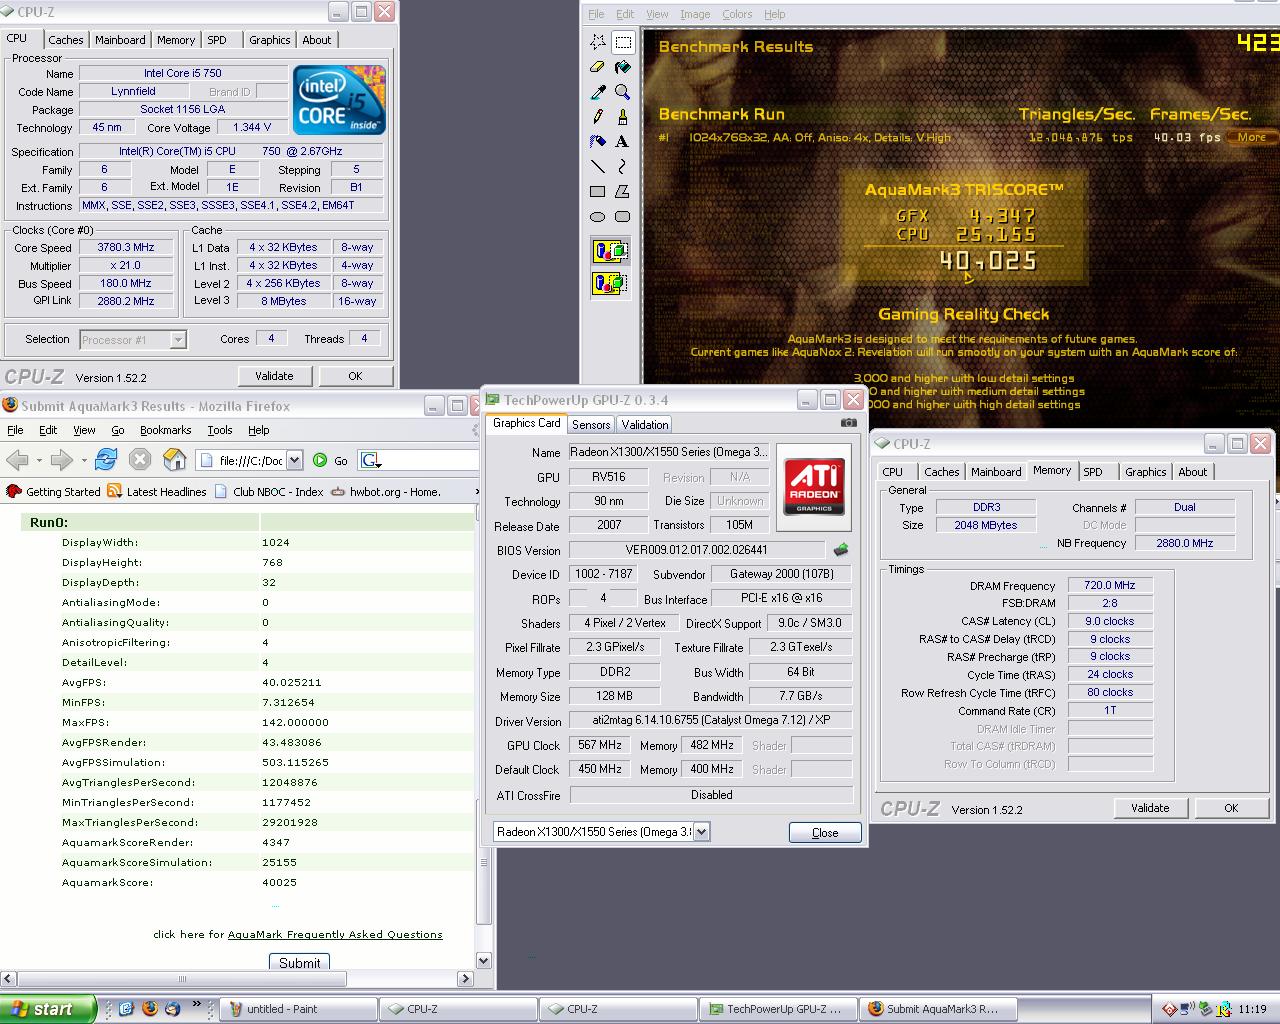Choose the Line tool in Paint
This screenshot has height=1024, width=1280.
coord(598,167)
